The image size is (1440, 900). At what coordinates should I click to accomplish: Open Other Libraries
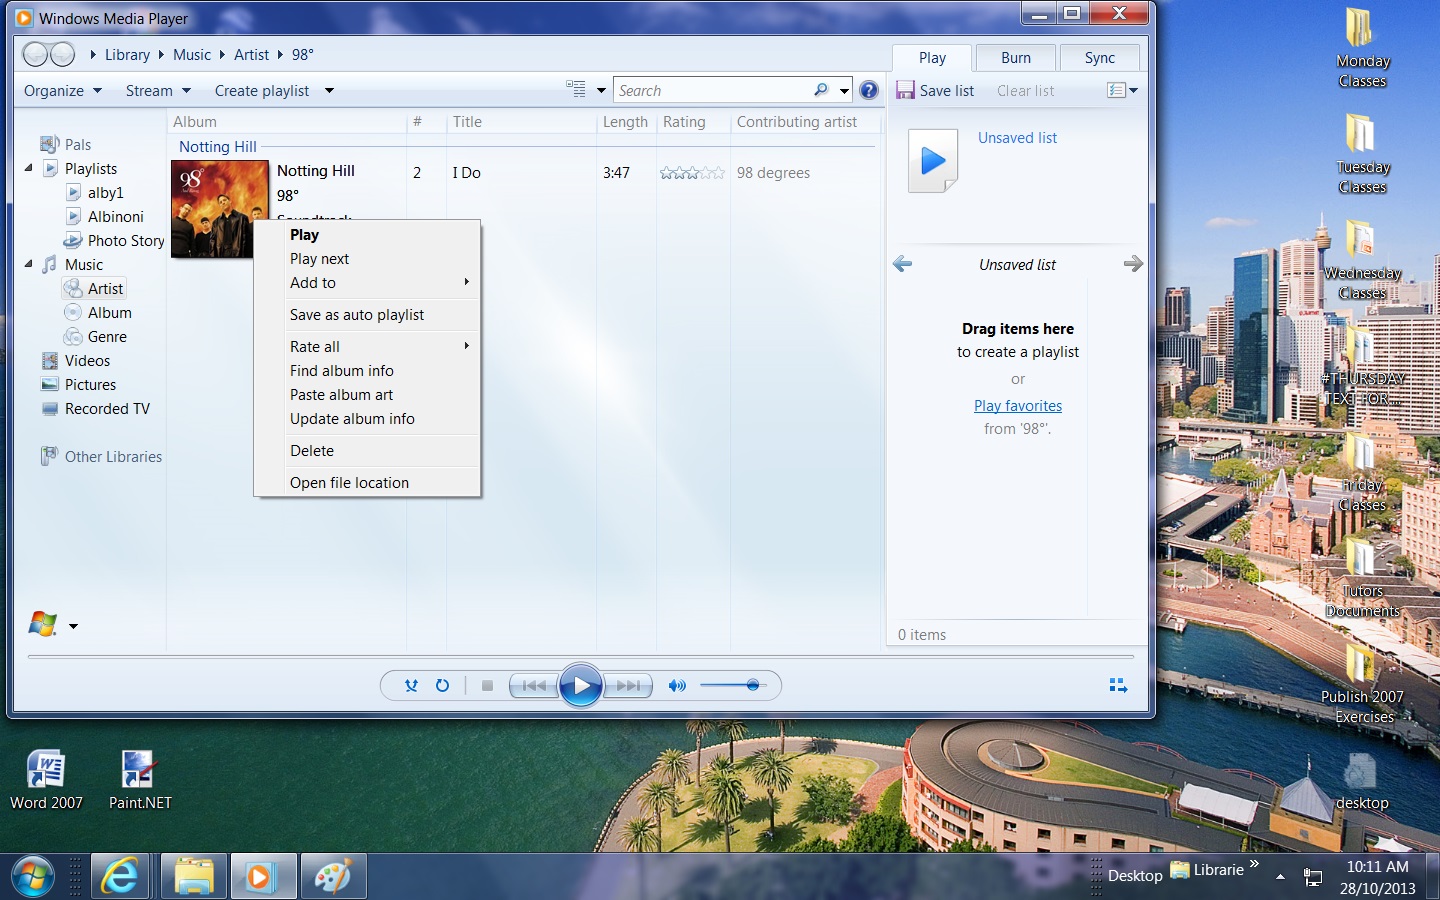tap(101, 457)
